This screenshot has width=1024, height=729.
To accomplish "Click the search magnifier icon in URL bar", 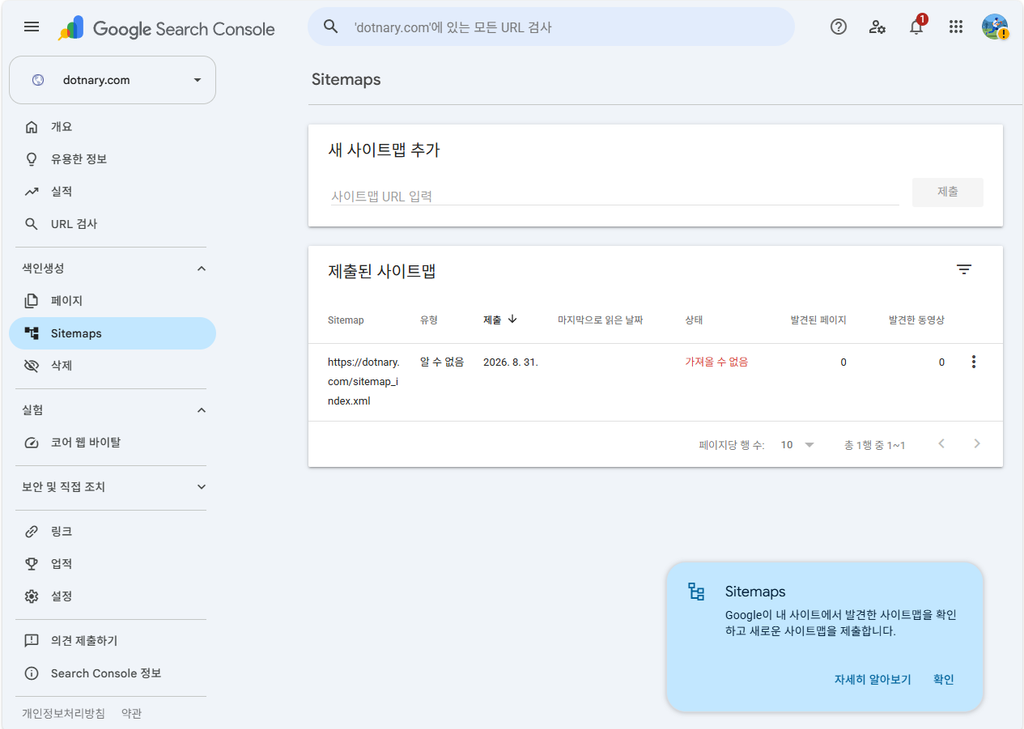I will [x=331, y=27].
